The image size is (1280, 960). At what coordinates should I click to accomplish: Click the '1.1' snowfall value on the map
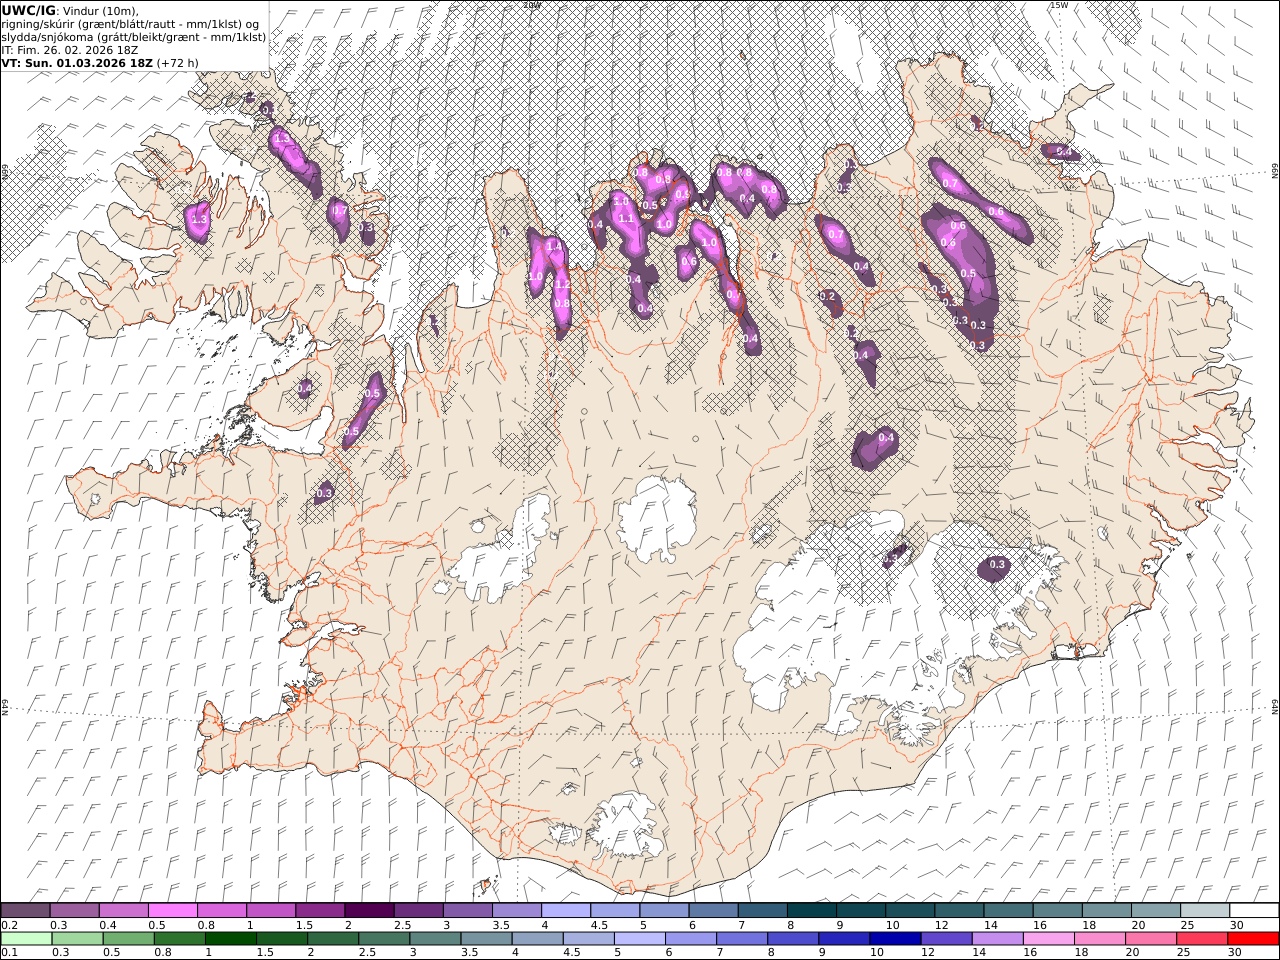pyautogui.click(x=627, y=218)
